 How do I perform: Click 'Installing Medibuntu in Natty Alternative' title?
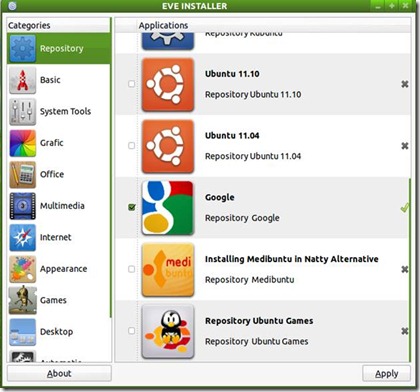[292, 259]
